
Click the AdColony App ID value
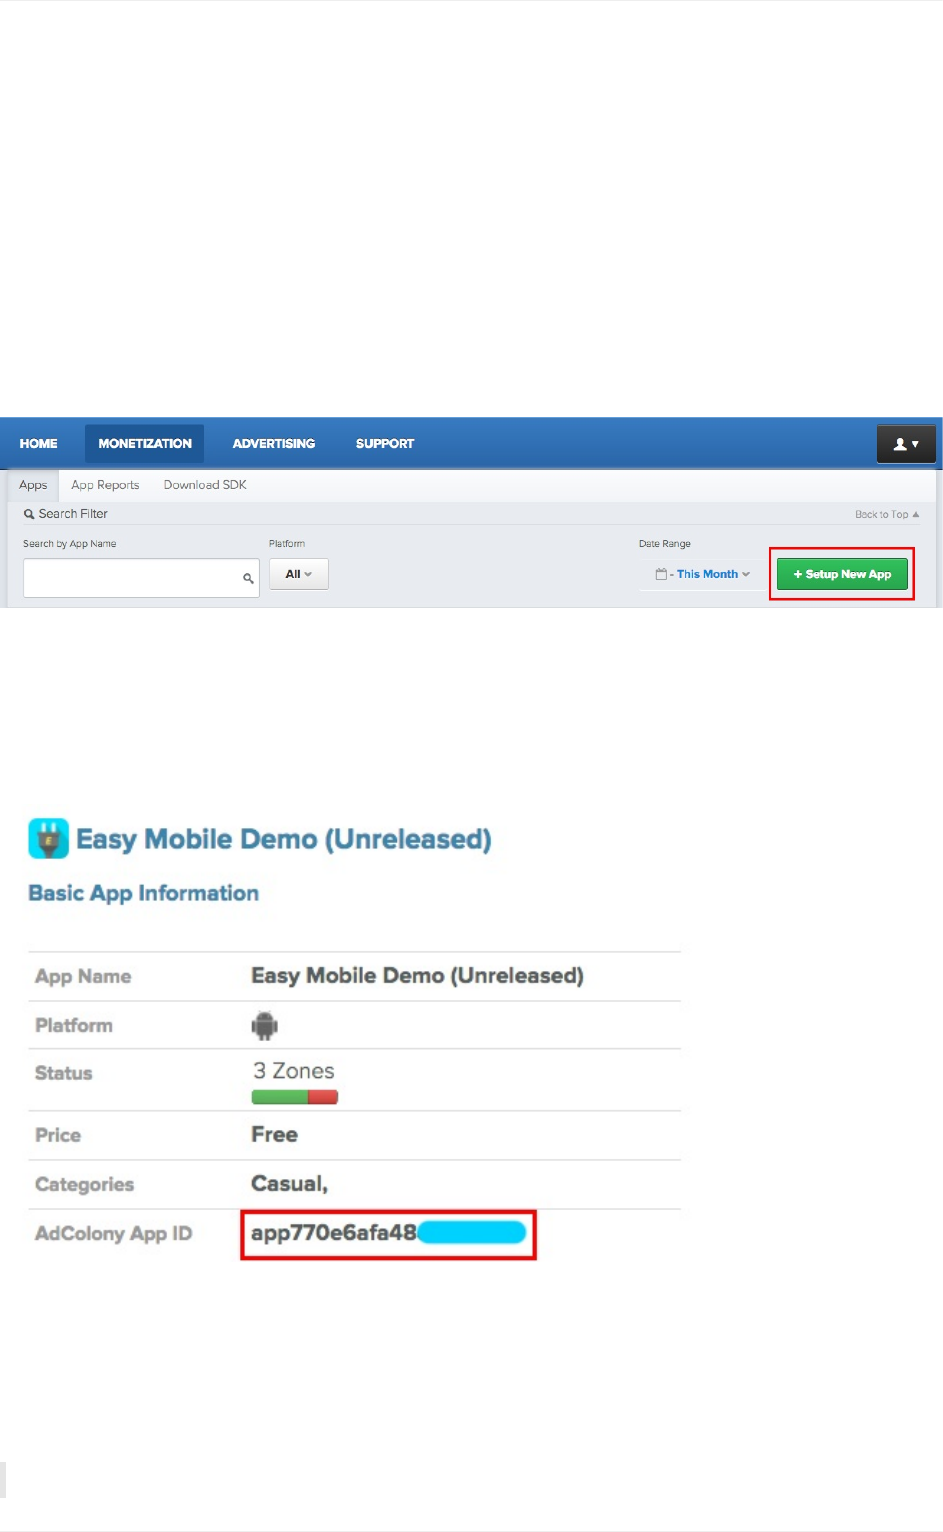pos(388,1233)
